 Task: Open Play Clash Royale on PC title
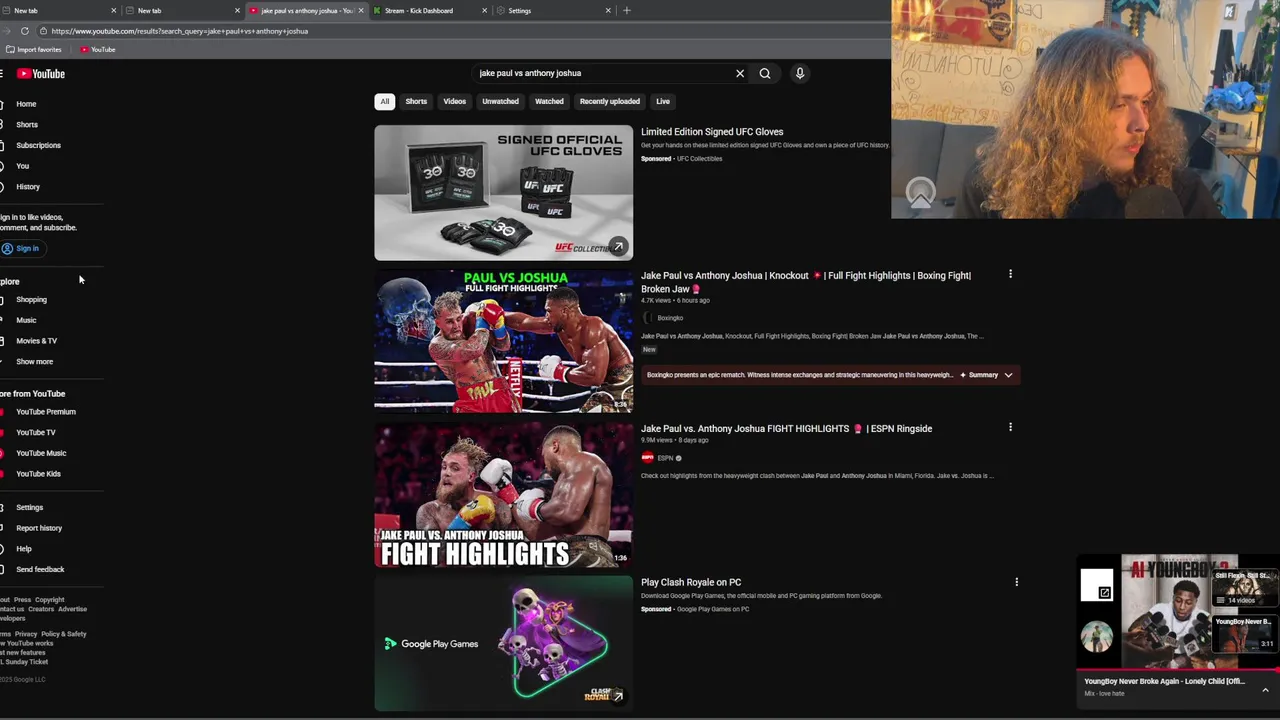pyautogui.click(x=691, y=582)
